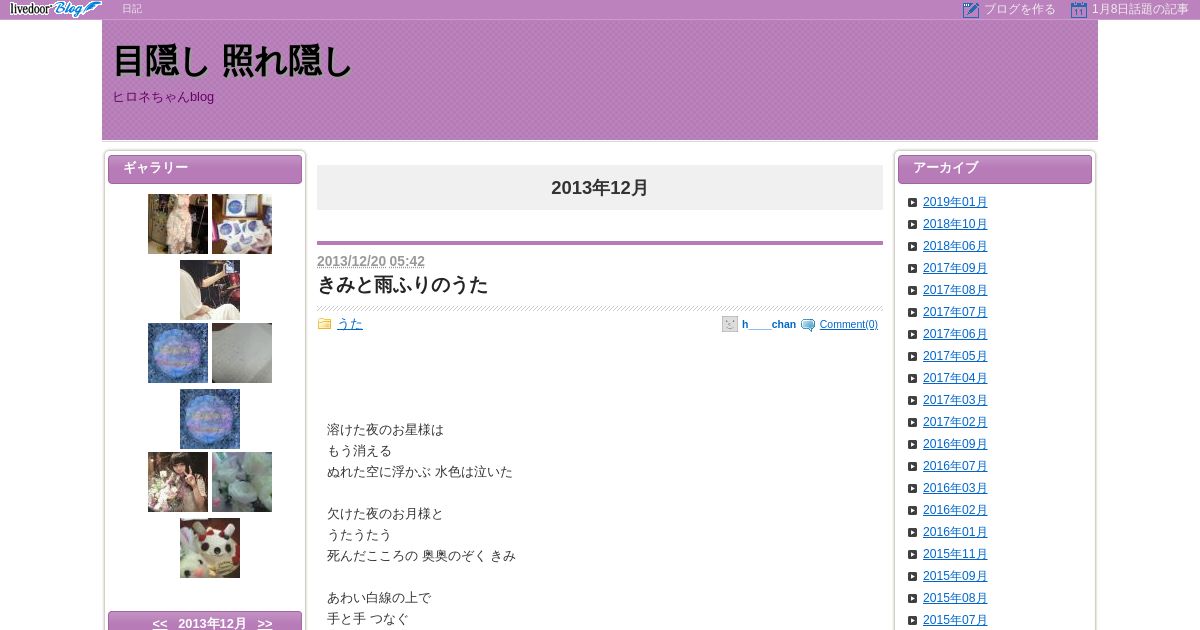Open the ブログを作る link
This screenshot has width=1200, height=630.
coord(1019,9)
